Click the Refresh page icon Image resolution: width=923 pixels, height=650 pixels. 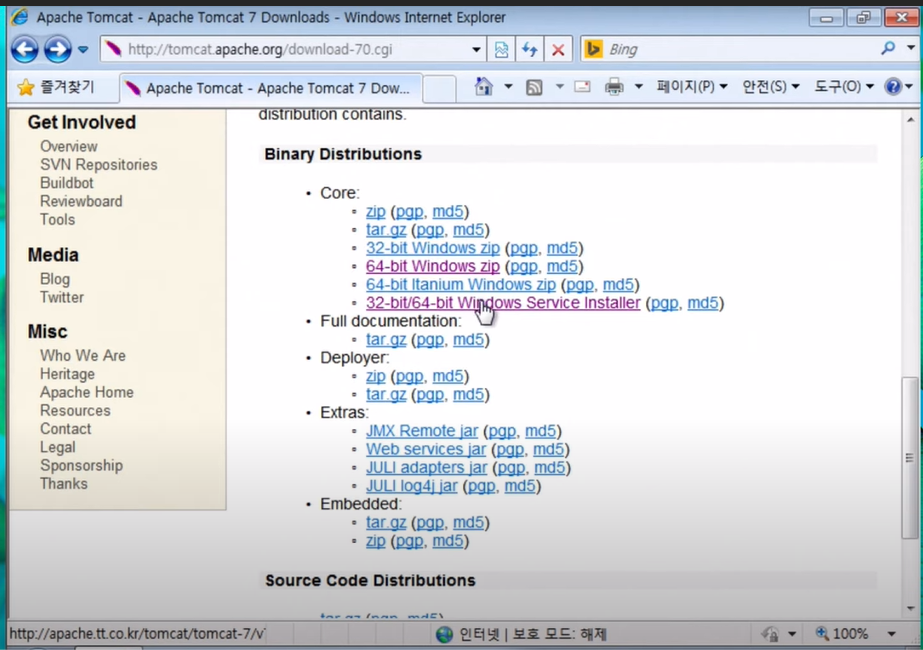pos(530,49)
